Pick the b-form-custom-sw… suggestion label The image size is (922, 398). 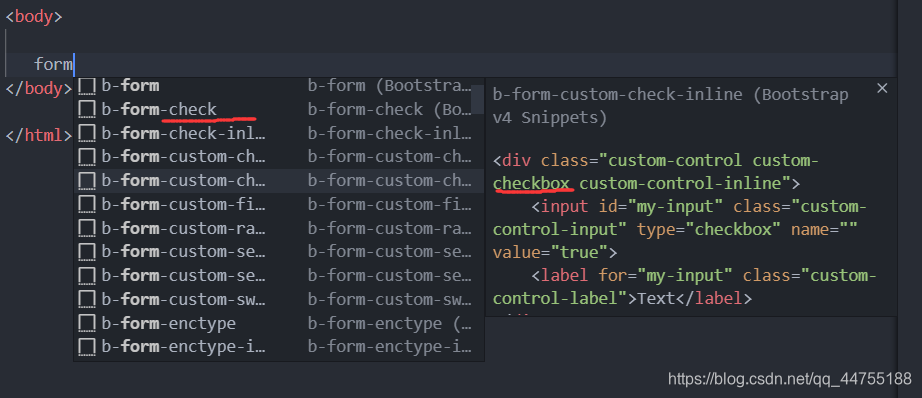[183, 300]
